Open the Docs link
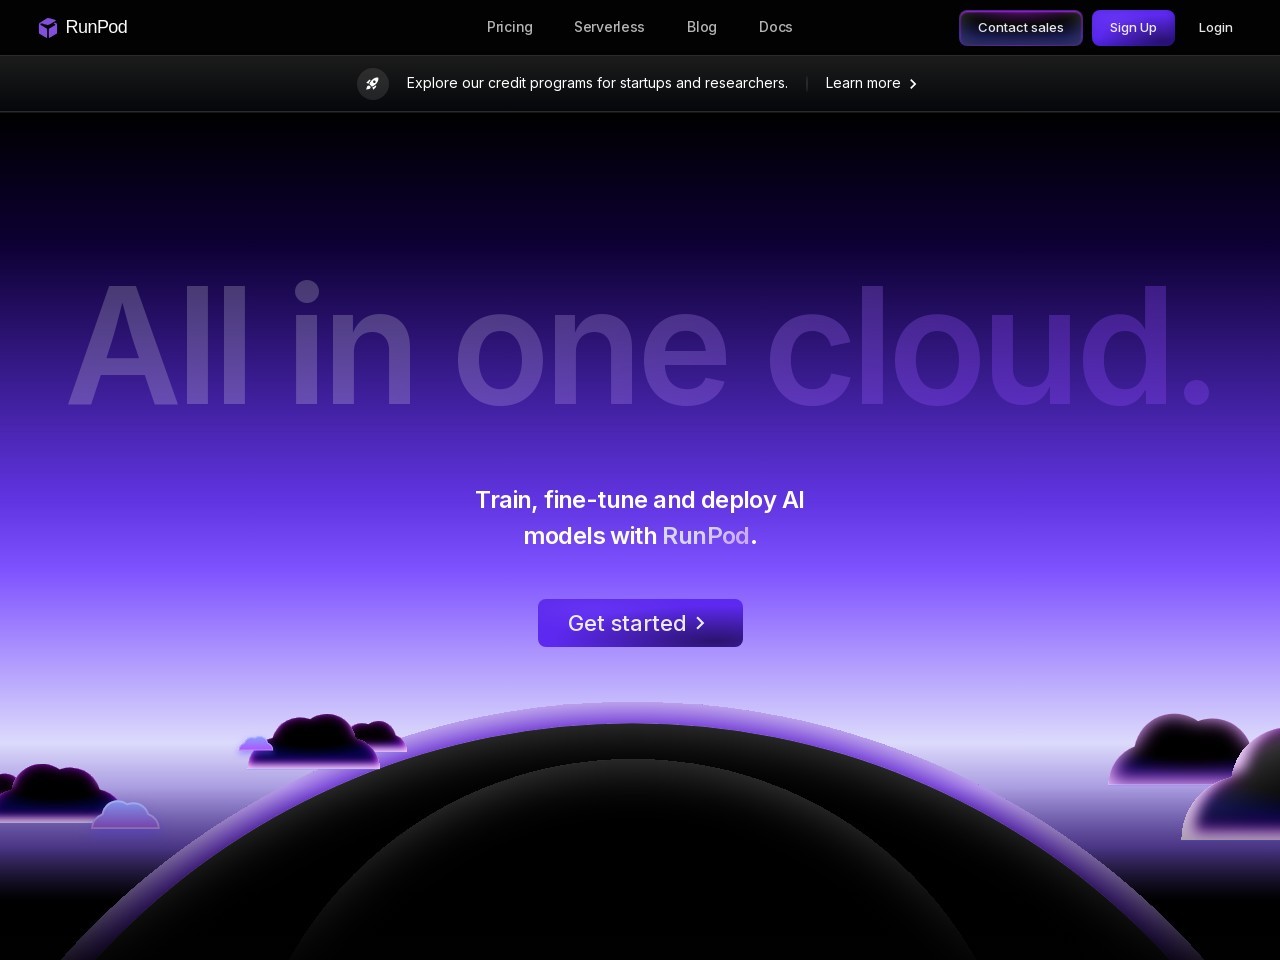Screen dimensions: 1280x960 point(776,27)
